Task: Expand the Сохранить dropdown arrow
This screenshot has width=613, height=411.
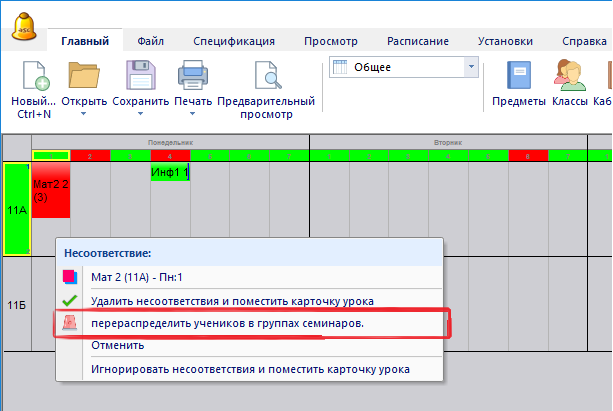Action: coord(140,114)
